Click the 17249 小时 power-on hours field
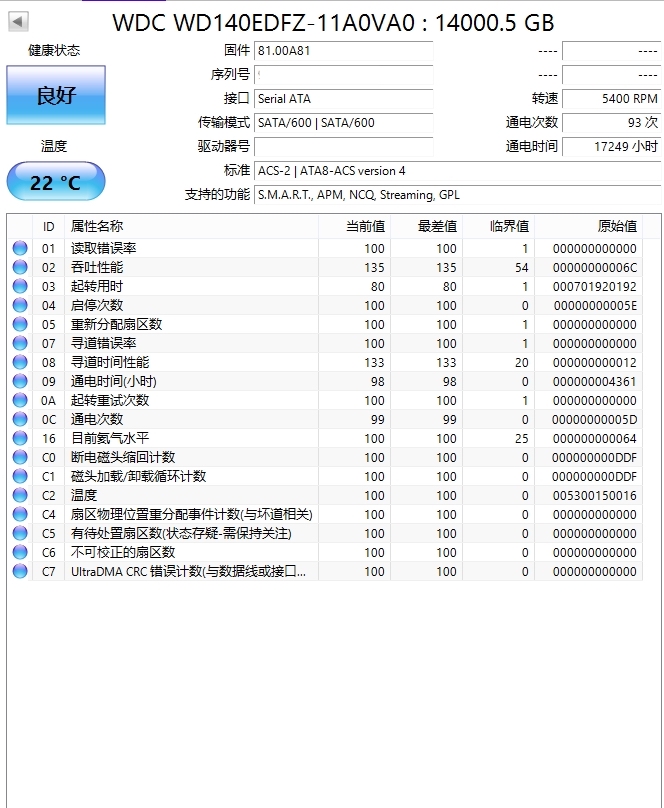664x808 pixels. coord(611,147)
